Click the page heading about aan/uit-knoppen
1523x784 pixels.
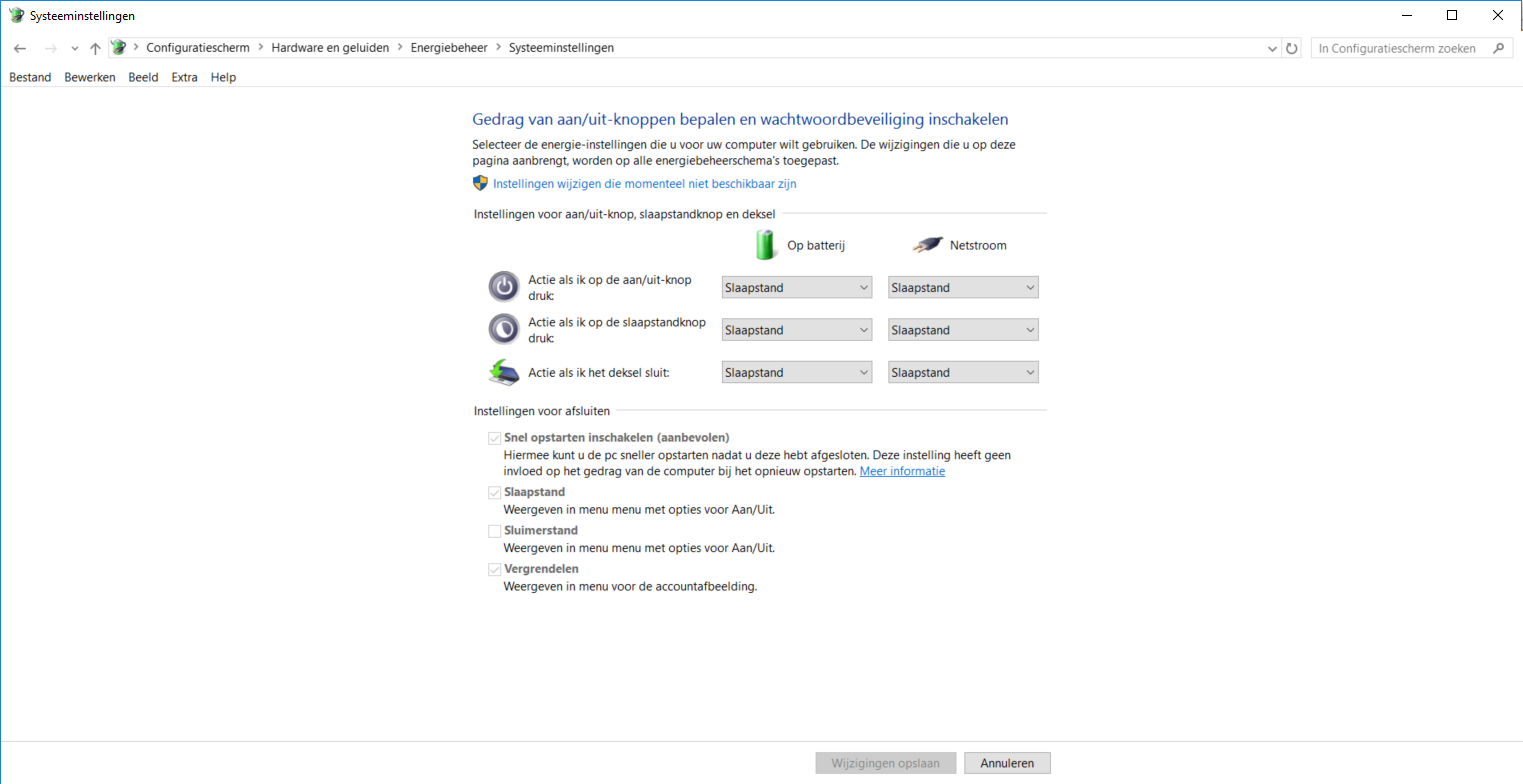(740, 119)
